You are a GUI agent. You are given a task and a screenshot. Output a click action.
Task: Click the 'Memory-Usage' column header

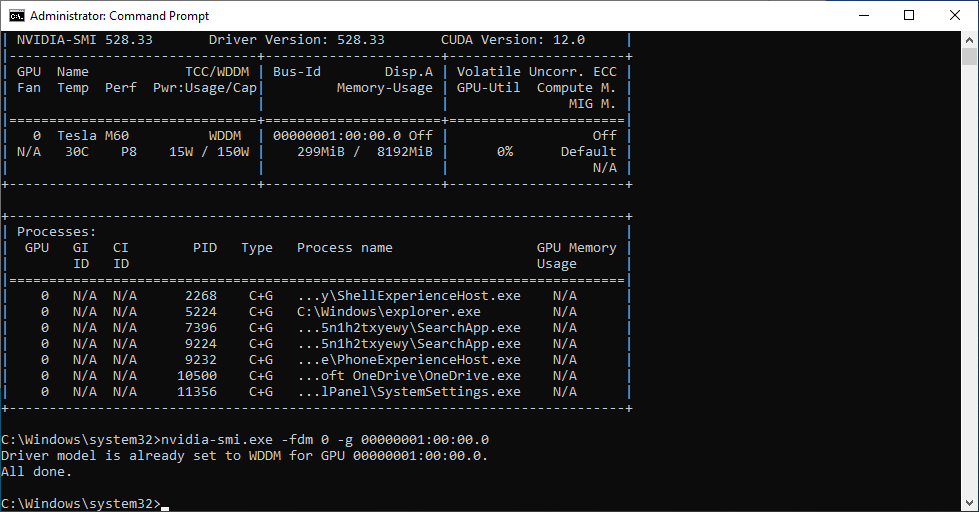385,88
